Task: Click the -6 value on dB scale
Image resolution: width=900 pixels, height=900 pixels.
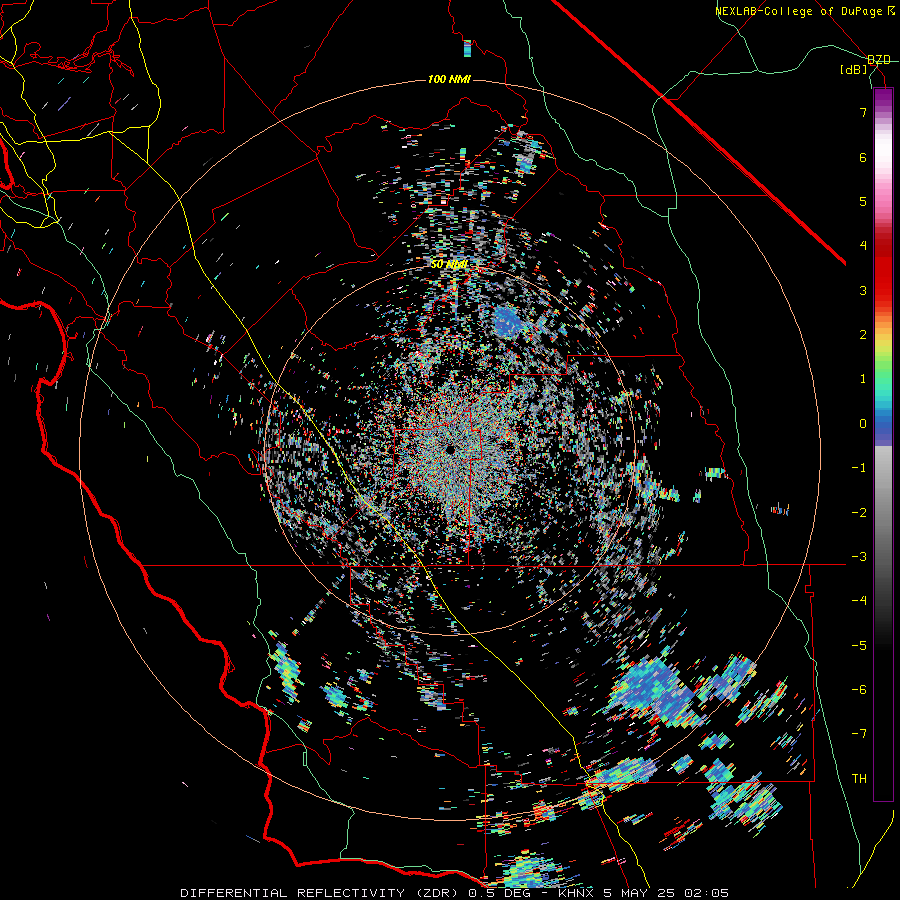Action: pos(859,690)
